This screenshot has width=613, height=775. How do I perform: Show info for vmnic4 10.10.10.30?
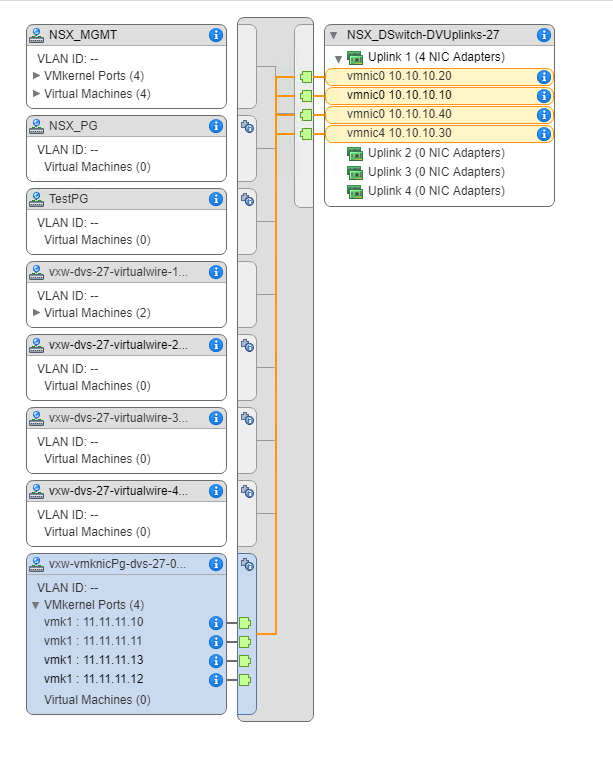pyautogui.click(x=543, y=133)
